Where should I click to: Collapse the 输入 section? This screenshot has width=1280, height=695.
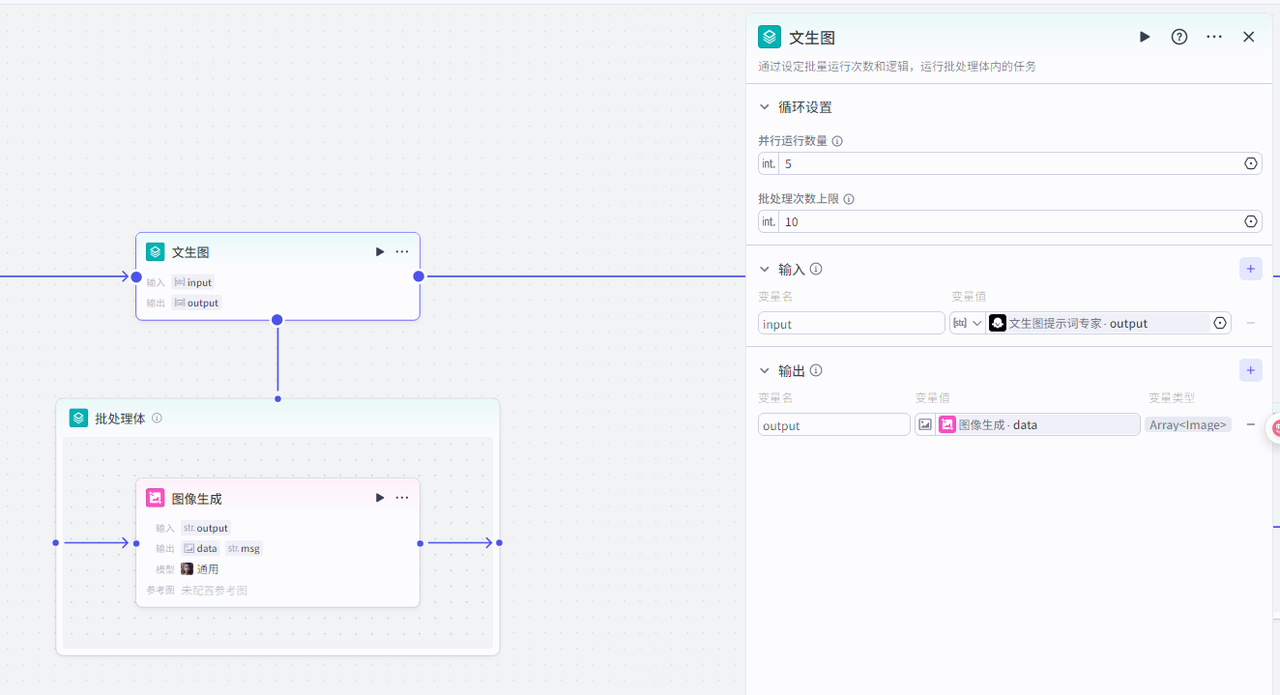765,269
